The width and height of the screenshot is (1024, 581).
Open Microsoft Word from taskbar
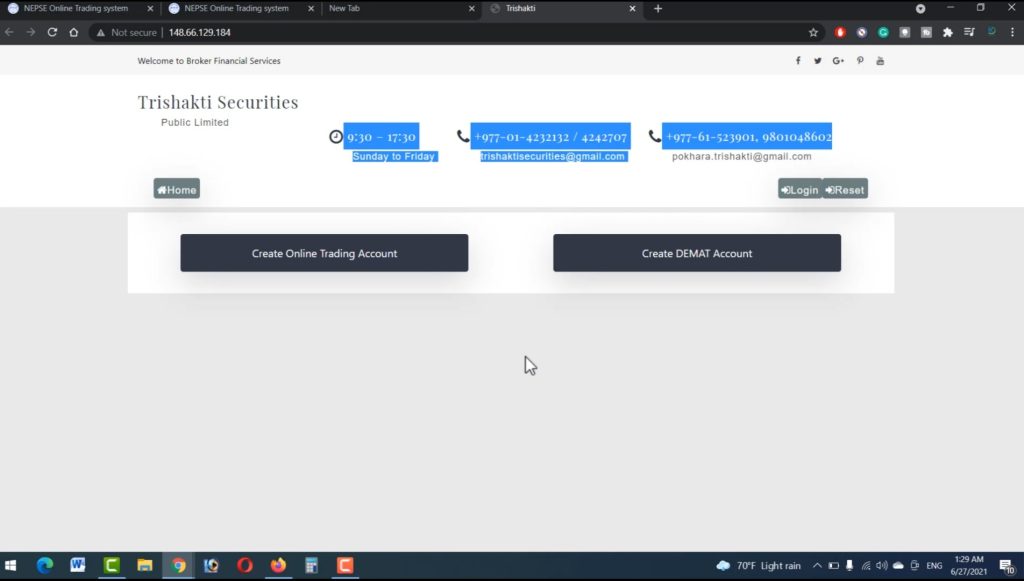pos(78,565)
